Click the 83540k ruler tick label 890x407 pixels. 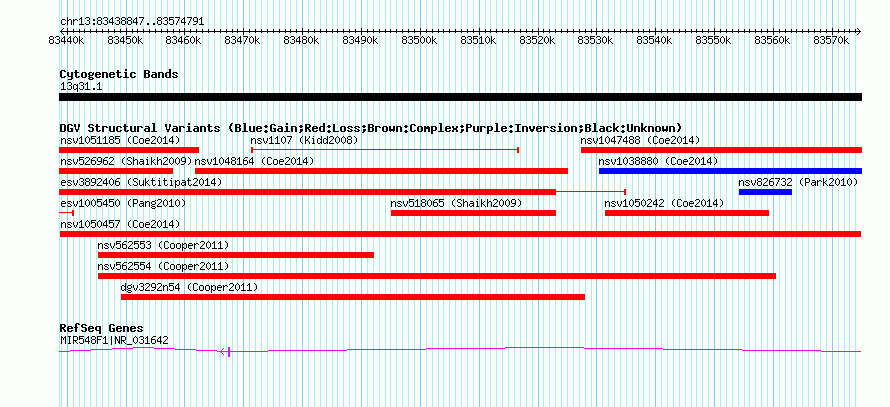(655, 40)
